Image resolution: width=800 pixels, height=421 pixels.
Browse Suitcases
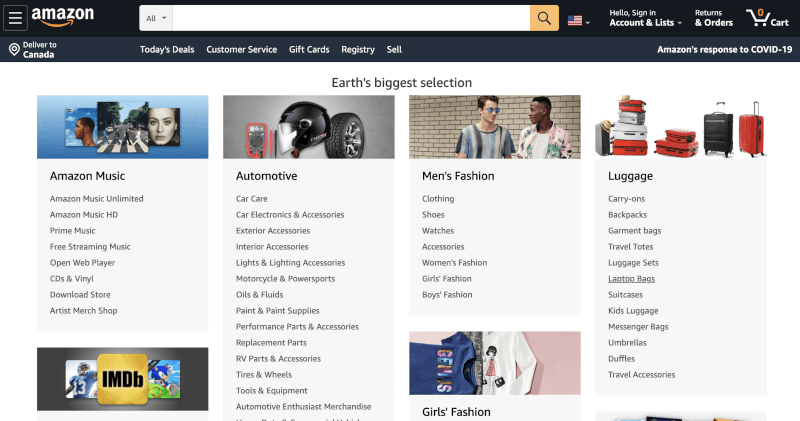pyautogui.click(x=625, y=294)
